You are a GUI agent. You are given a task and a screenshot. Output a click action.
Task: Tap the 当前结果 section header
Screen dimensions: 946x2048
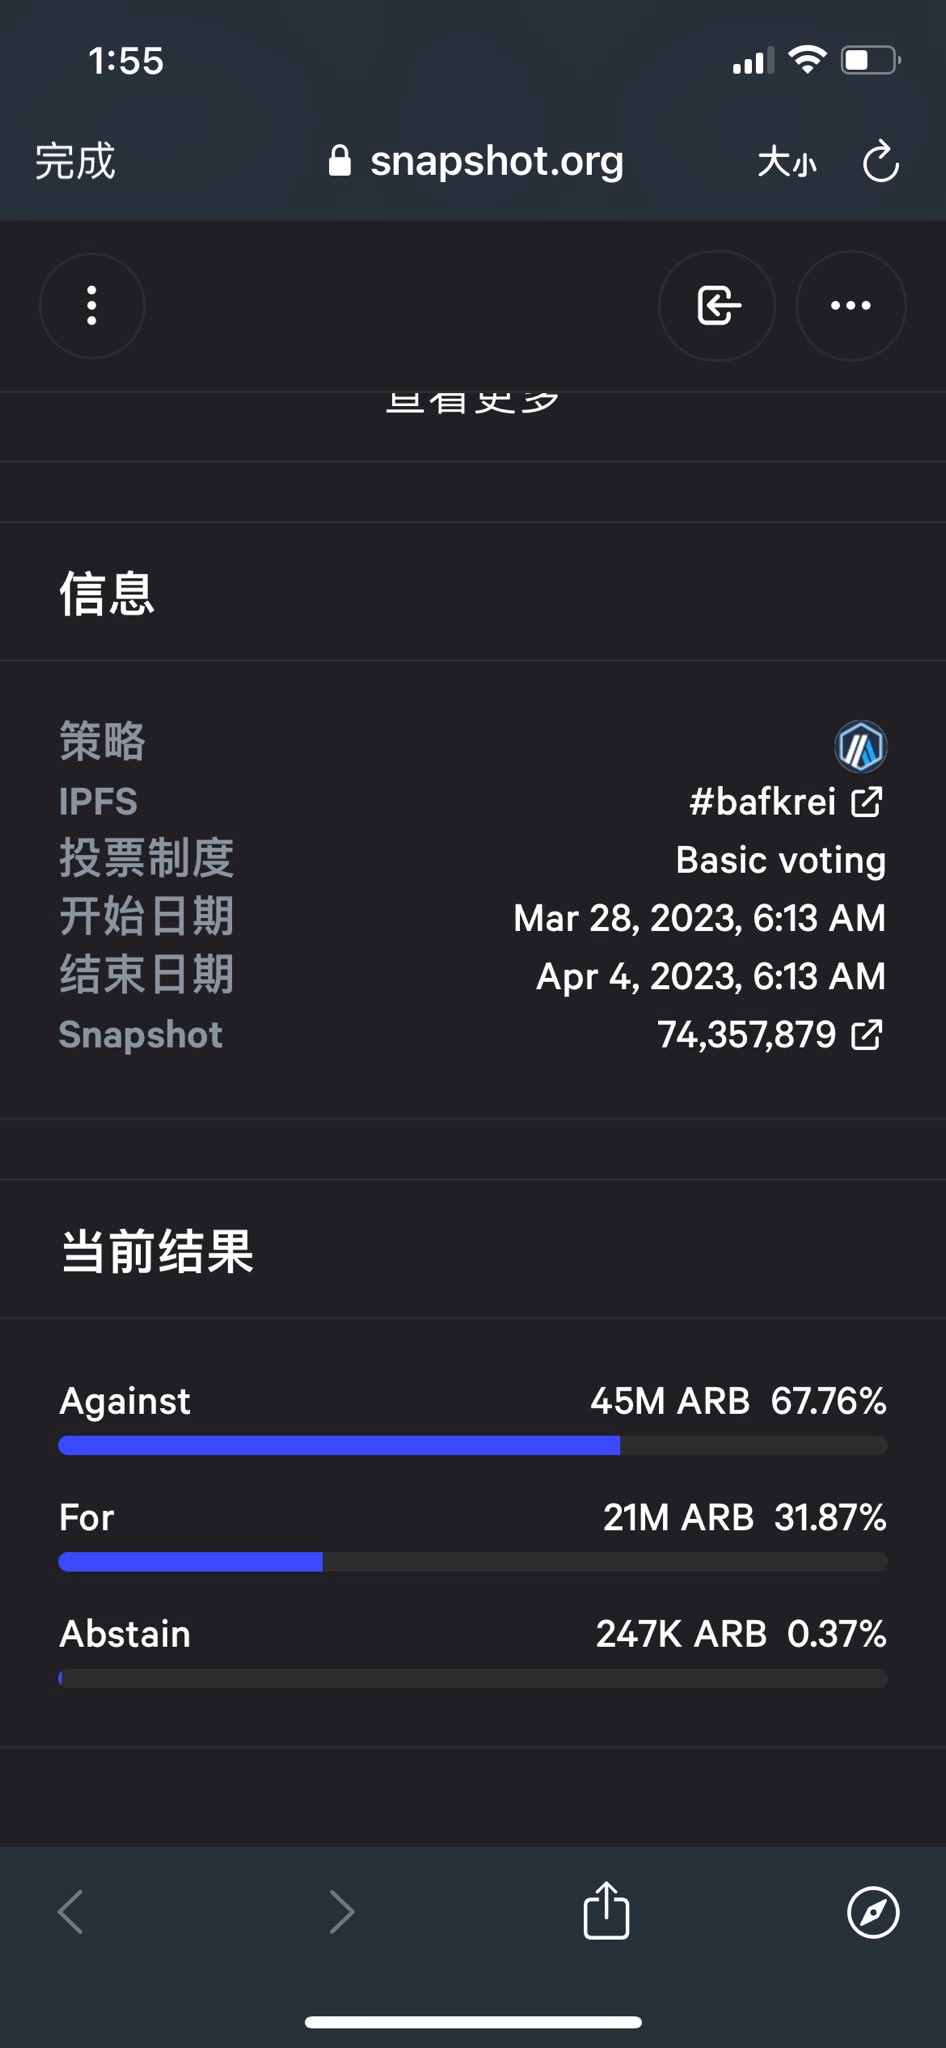pos(157,1251)
